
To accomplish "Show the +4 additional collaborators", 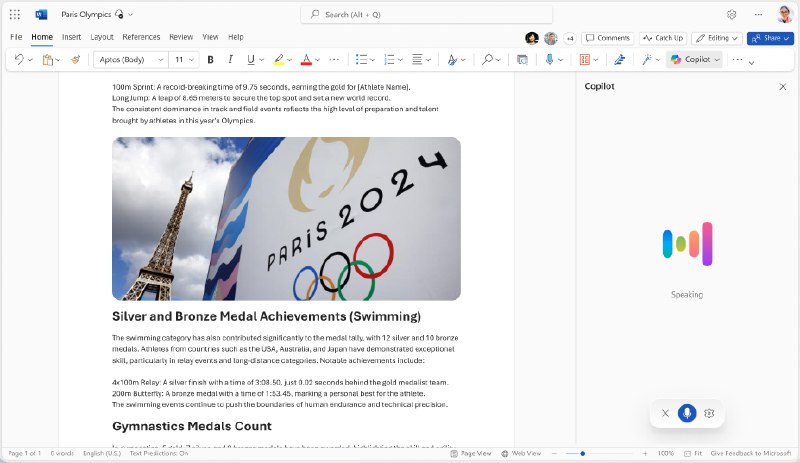I will (570, 38).
